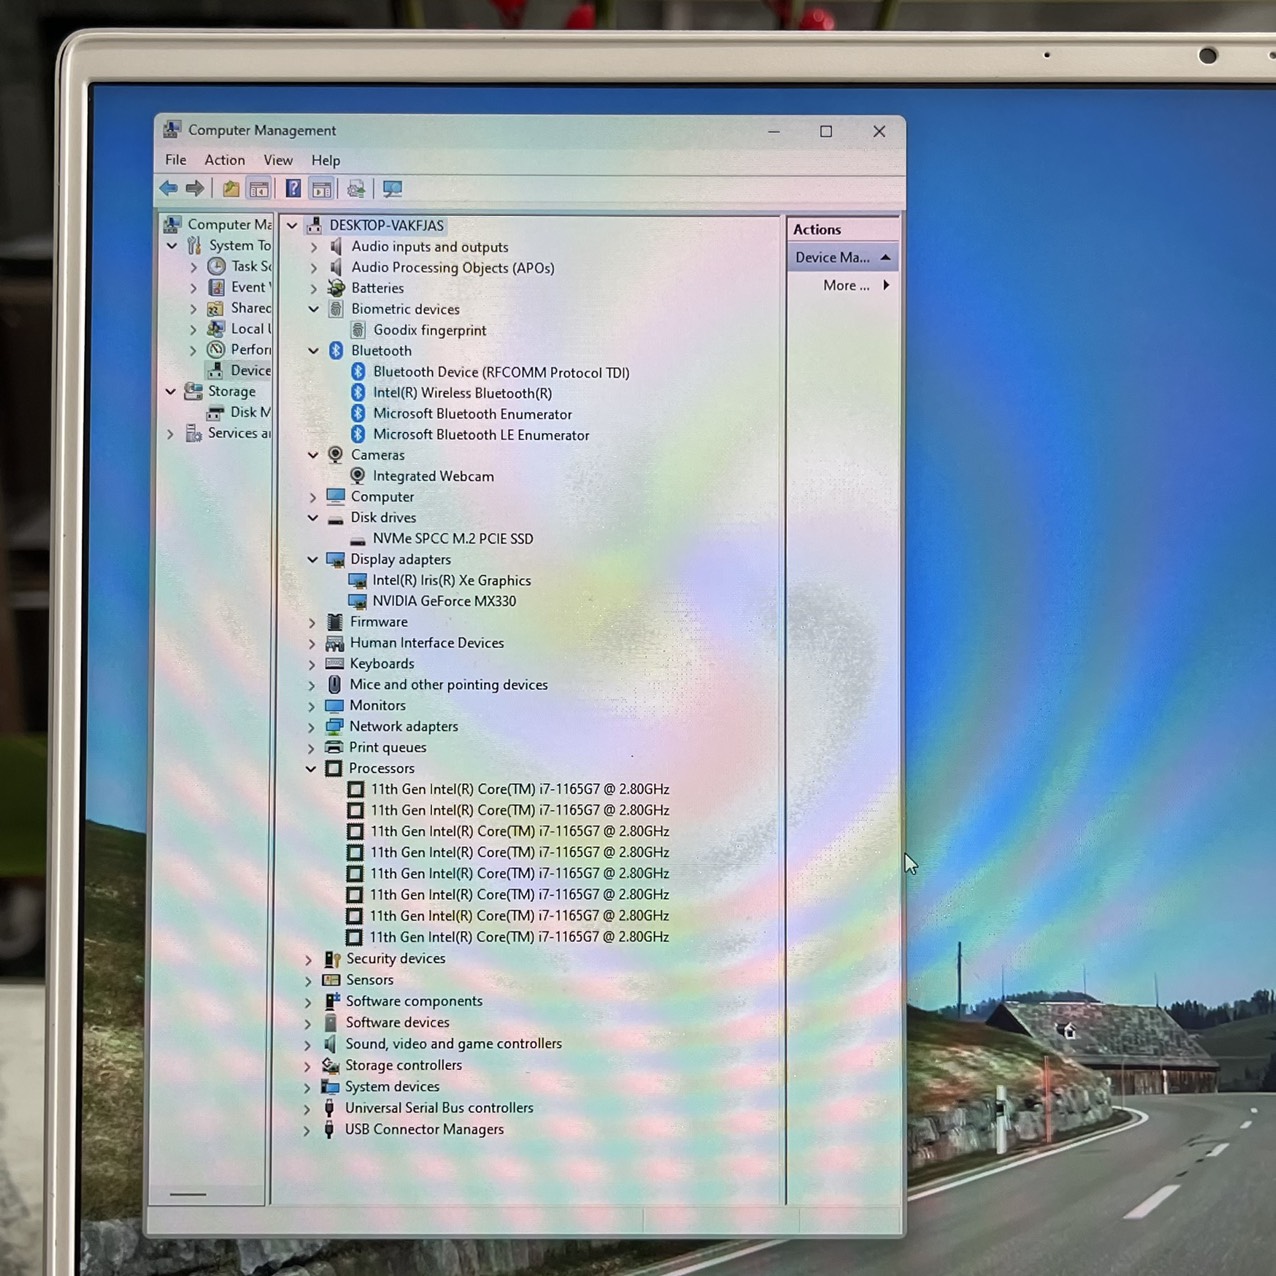Select Mice and other pointing devices

[x=449, y=685]
